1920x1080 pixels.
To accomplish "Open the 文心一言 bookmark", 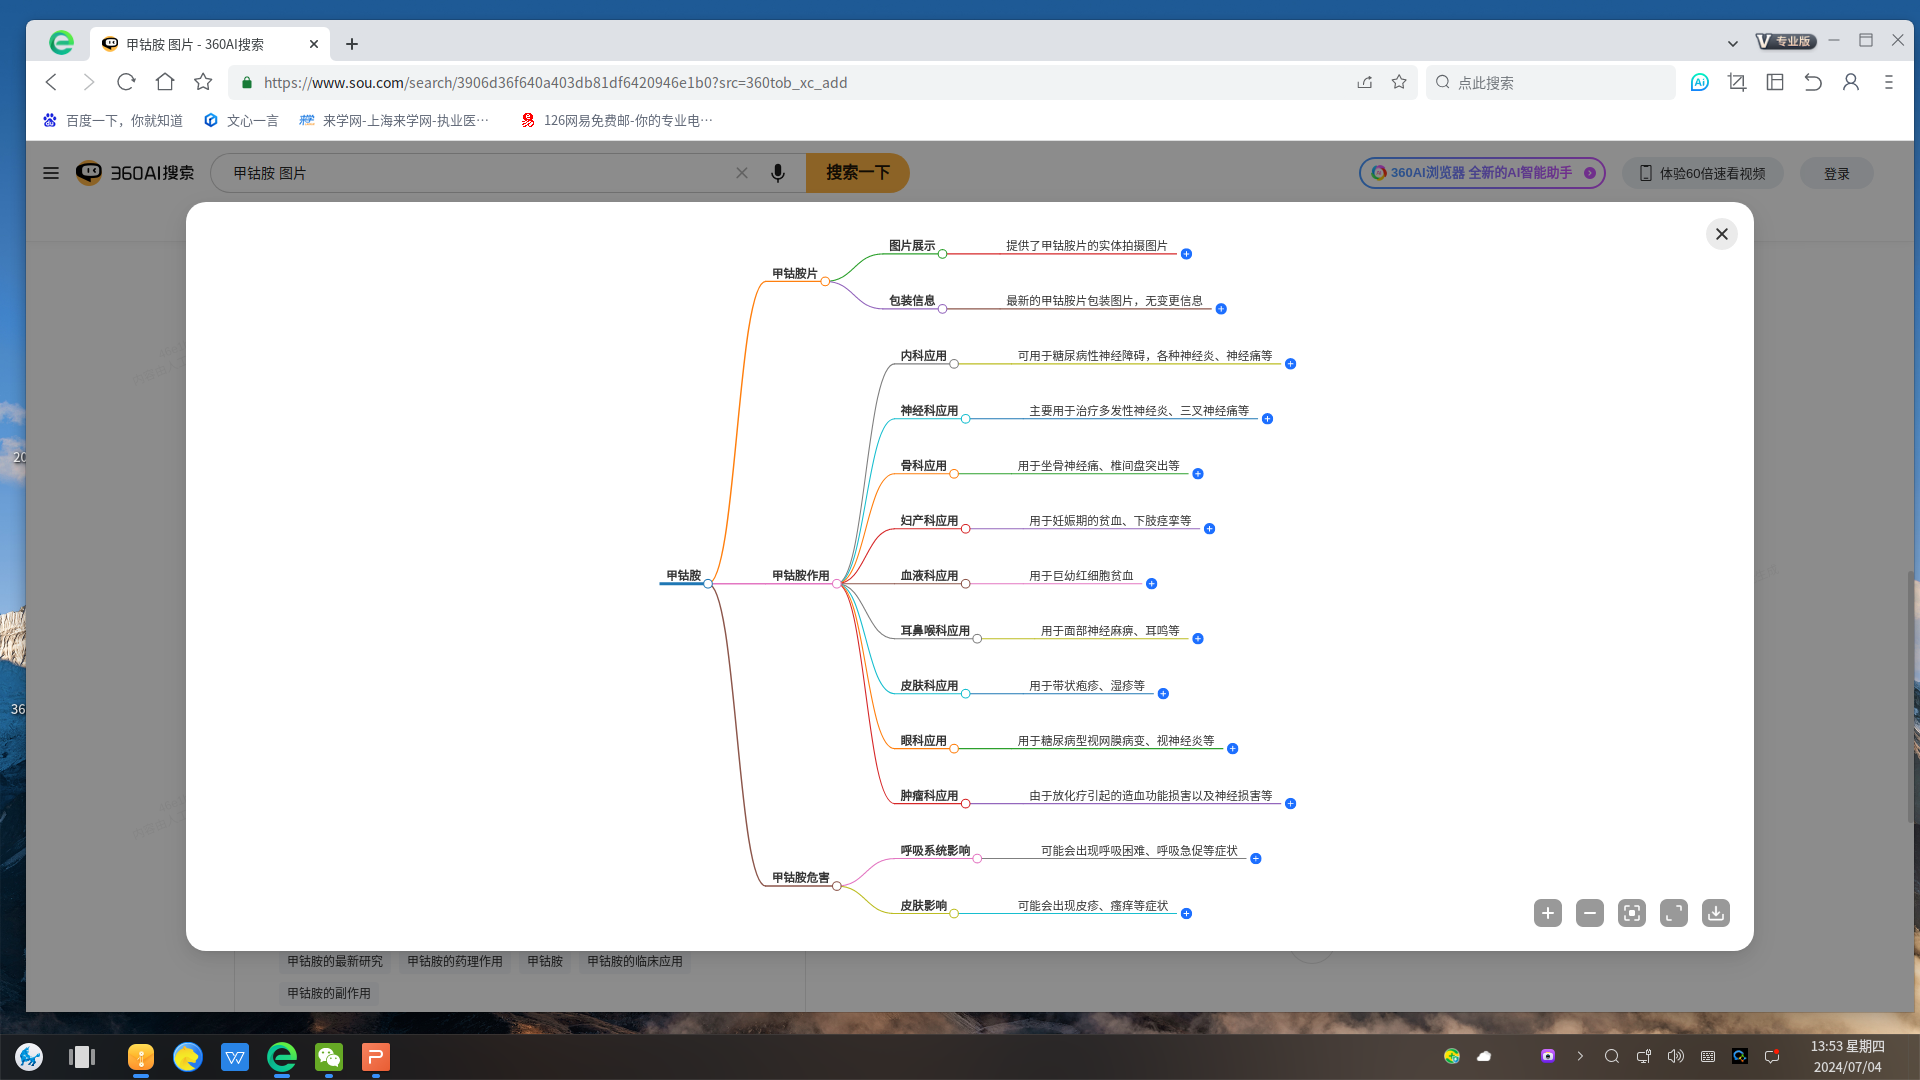I will click(x=241, y=120).
